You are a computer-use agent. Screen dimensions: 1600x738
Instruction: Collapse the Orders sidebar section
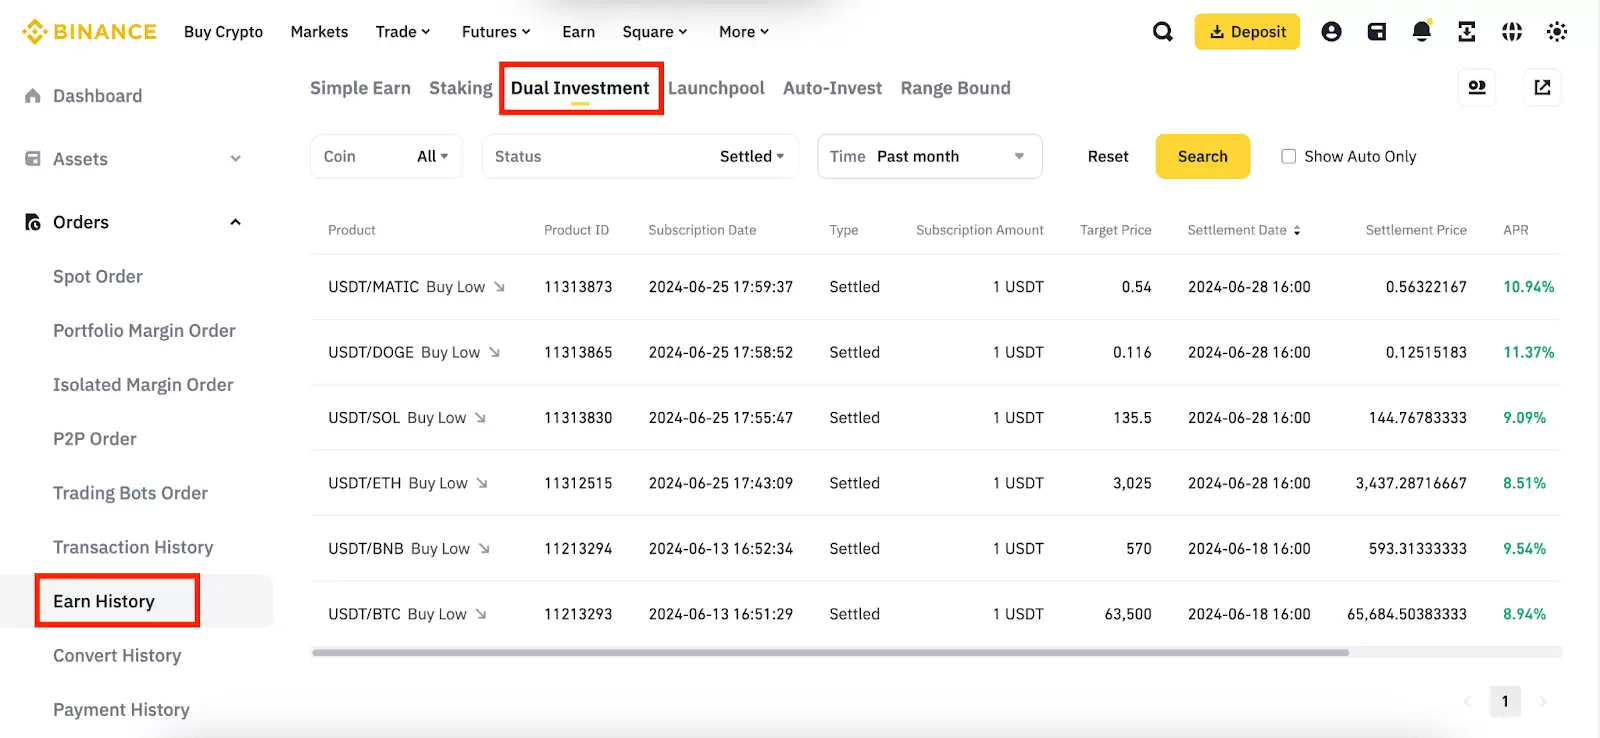click(235, 222)
